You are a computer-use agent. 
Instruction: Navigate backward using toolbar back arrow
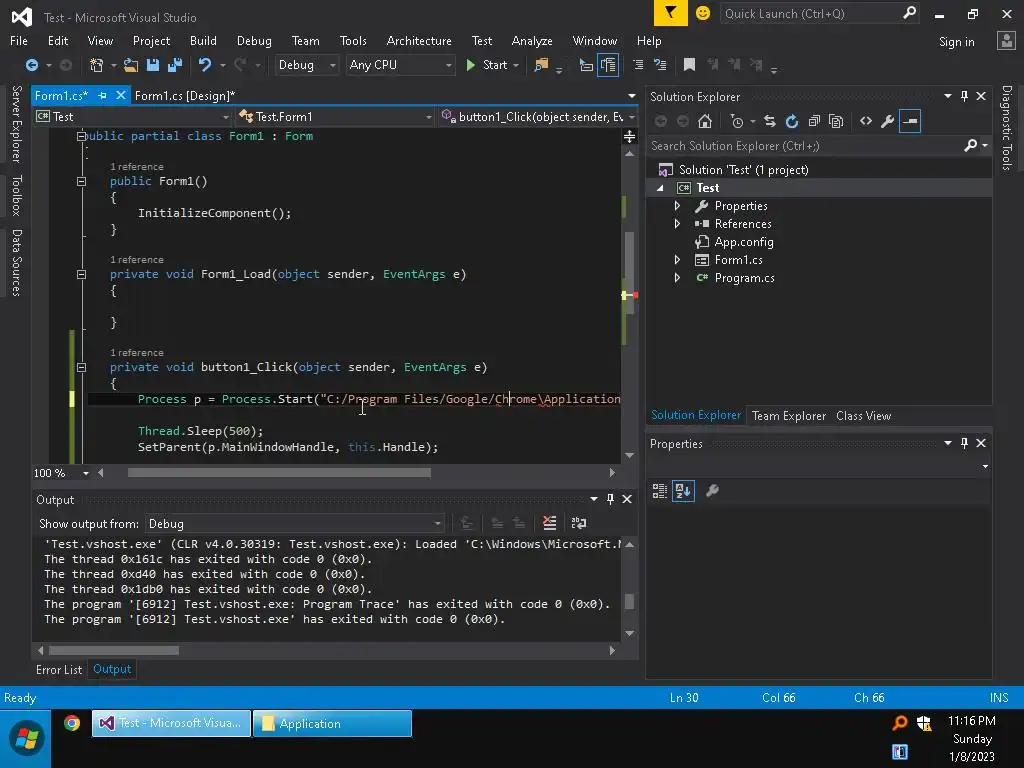coord(31,65)
